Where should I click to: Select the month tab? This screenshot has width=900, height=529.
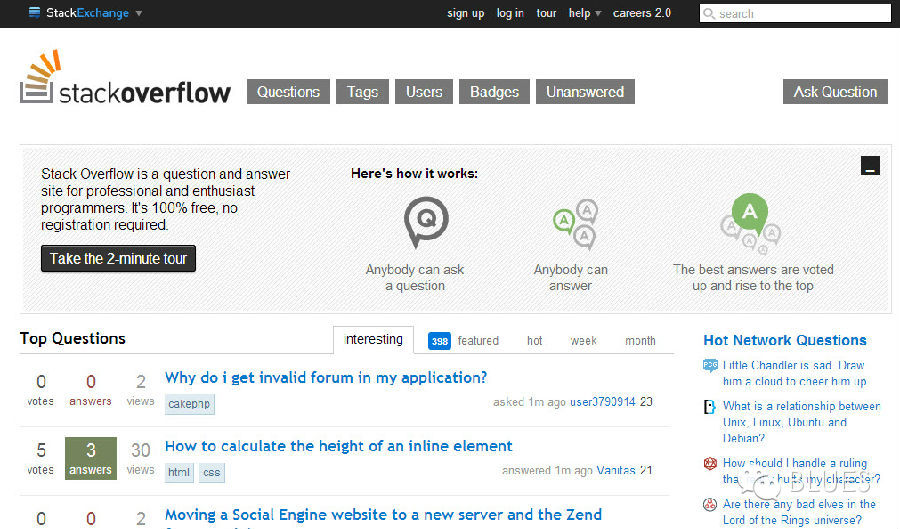point(640,341)
